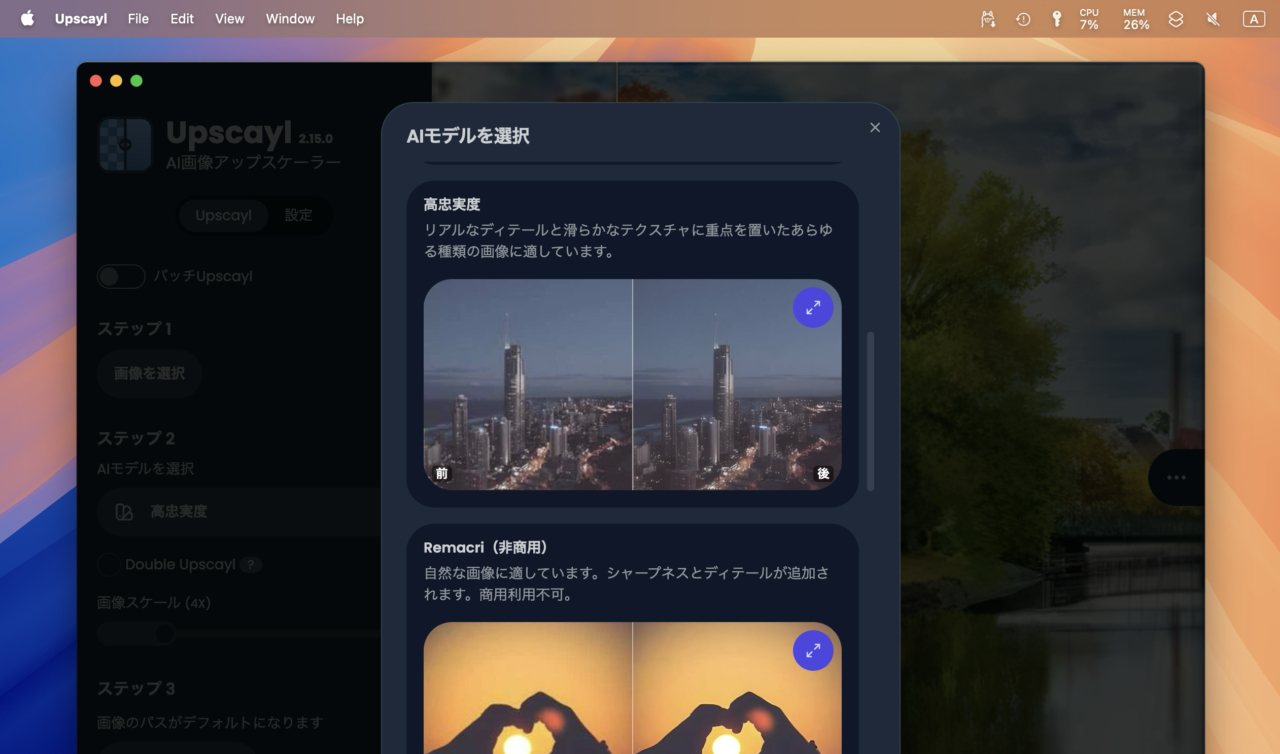The image size is (1280, 754).
Task: Open the View menu
Action: pyautogui.click(x=230, y=18)
